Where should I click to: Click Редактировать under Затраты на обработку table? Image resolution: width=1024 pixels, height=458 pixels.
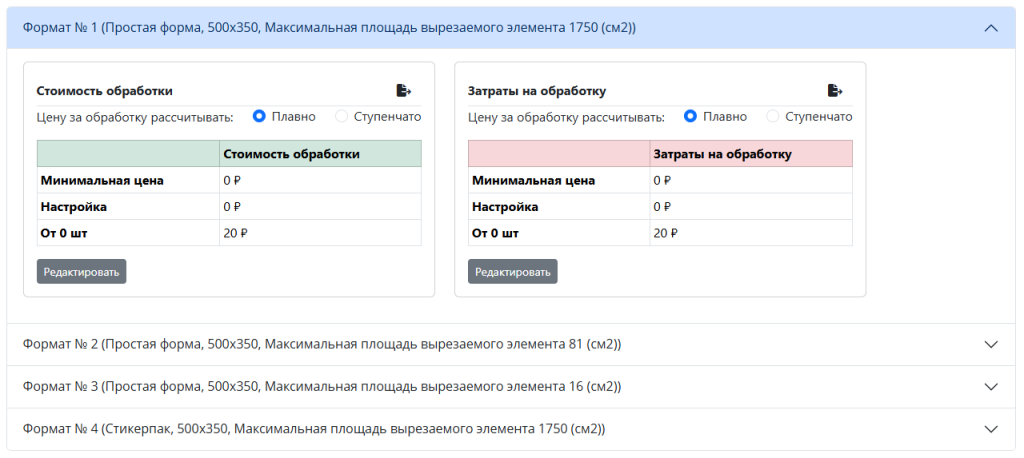click(x=513, y=272)
